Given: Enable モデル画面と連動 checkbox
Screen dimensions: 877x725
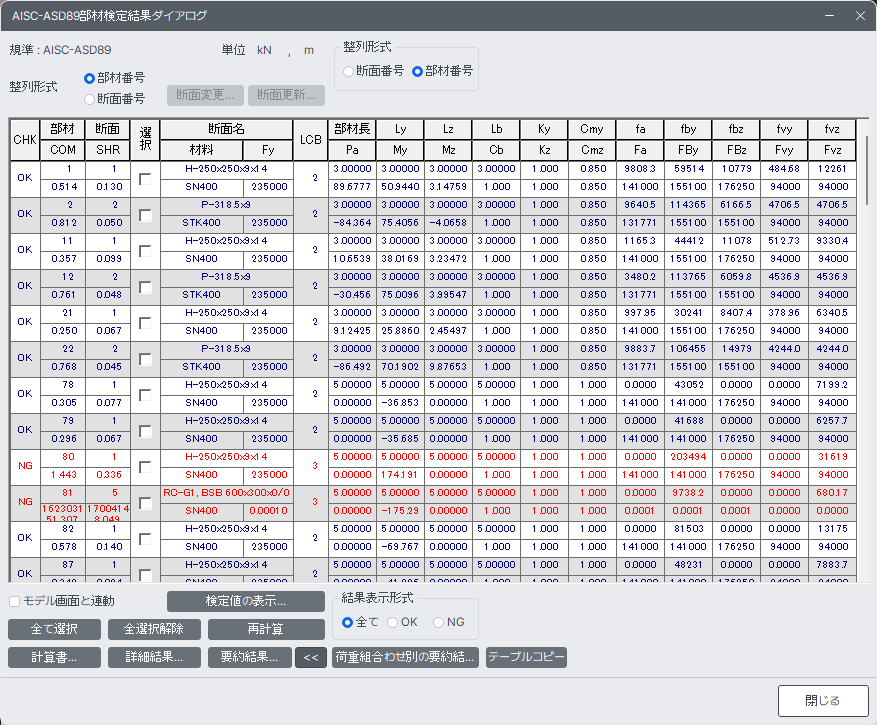Looking at the screenshot, I should tap(15, 601).
